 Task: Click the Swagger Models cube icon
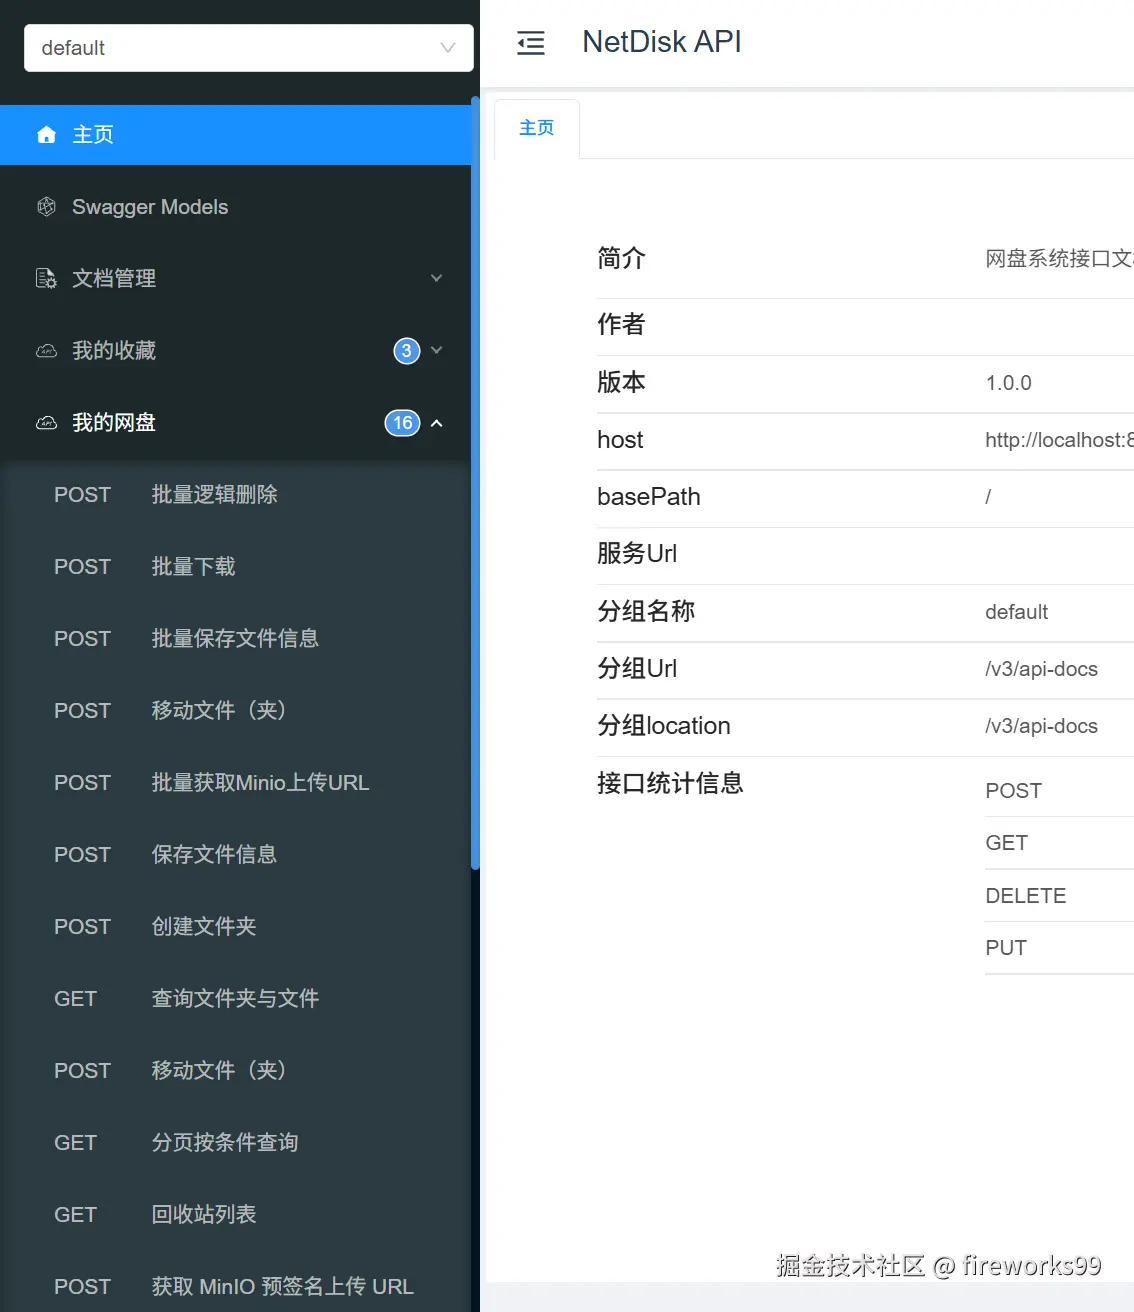click(x=46, y=207)
